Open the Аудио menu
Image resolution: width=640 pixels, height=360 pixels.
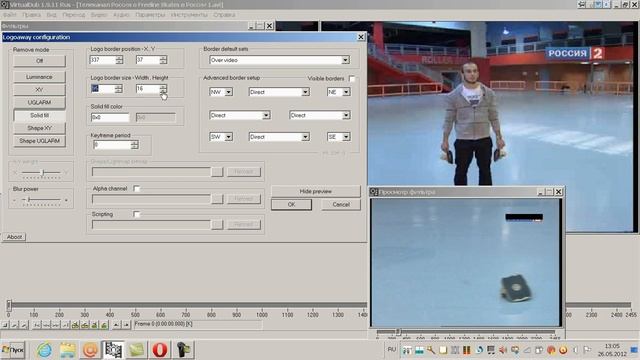point(121,15)
